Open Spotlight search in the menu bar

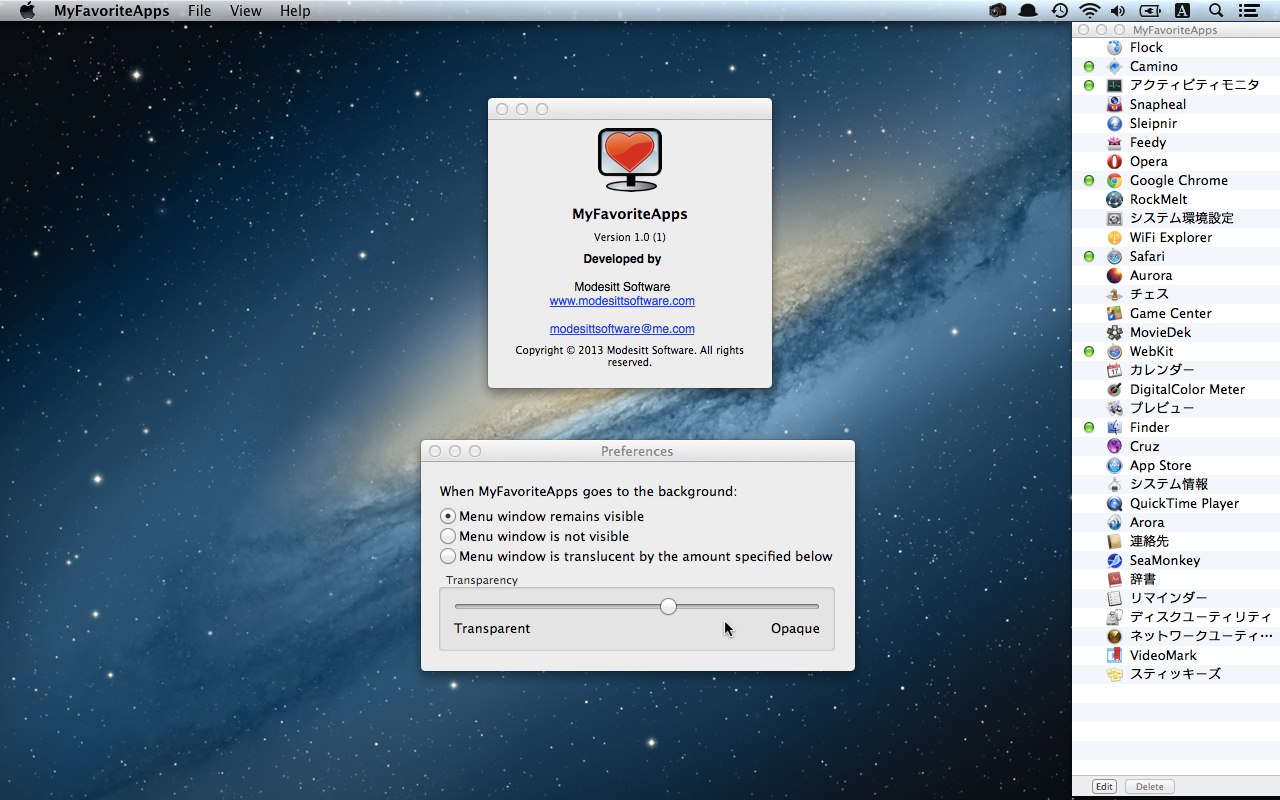point(1216,11)
